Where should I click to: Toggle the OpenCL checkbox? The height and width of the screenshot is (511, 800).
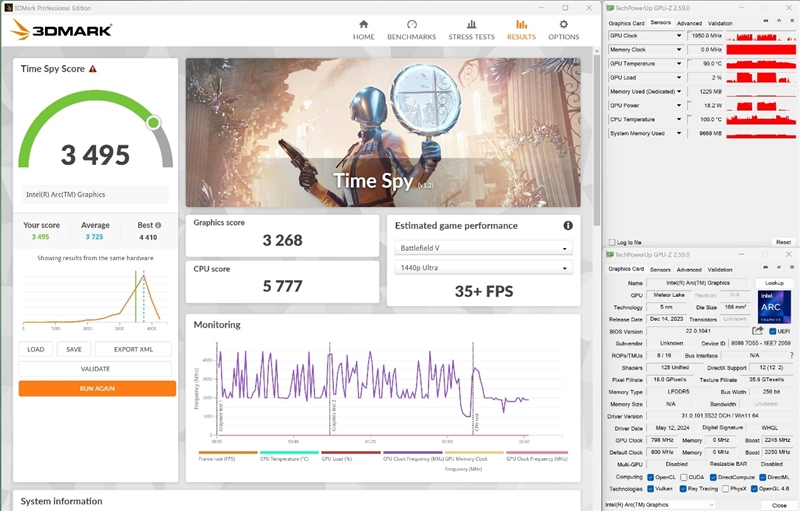click(651, 477)
